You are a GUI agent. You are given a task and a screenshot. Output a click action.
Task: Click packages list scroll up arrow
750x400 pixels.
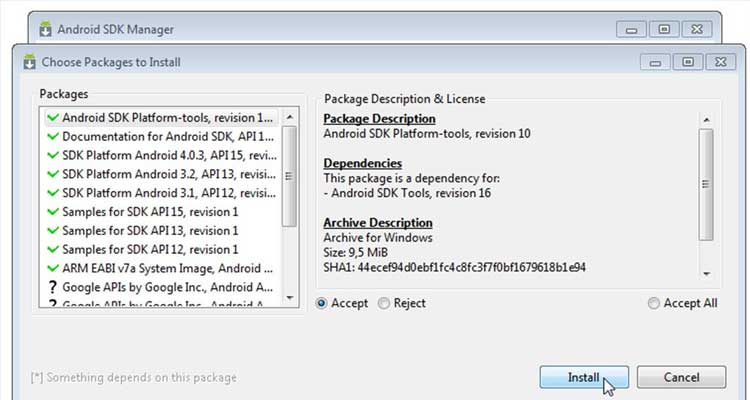pos(289,117)
